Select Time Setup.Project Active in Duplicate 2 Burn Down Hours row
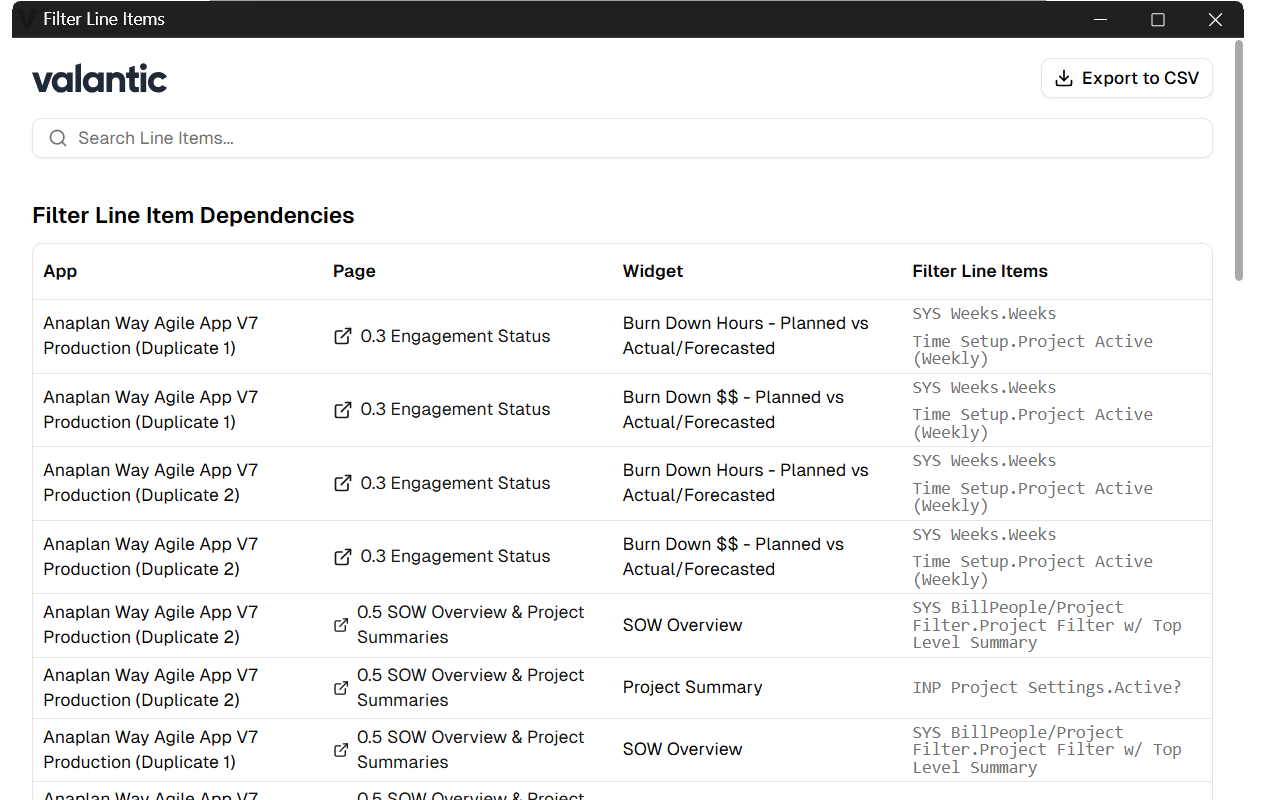Screen dimensions: 1280x800 pyautogui.click(x=1033, y=497)
